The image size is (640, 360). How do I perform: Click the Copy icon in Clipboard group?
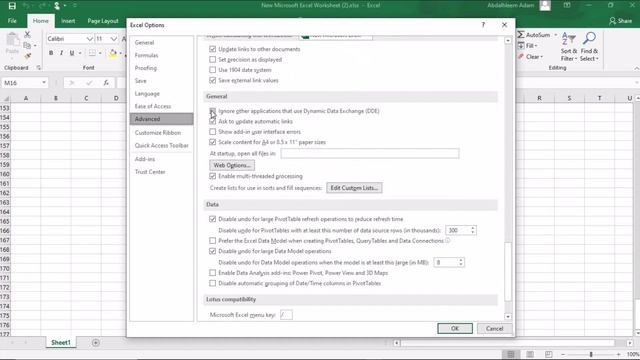tap(27, 45)
